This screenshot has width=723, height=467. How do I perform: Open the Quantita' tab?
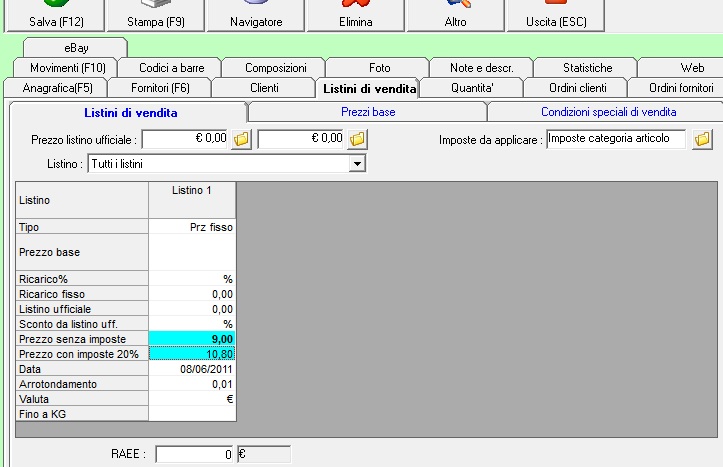(x=472, y=88)
